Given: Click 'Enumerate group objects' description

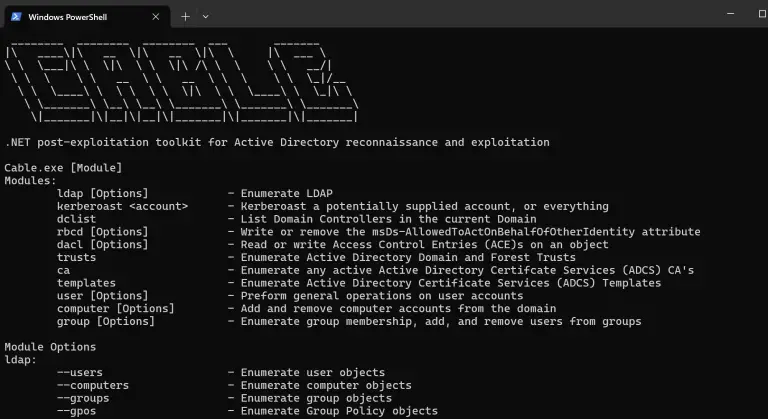Looking at the screenshot, I should point(316,398).
